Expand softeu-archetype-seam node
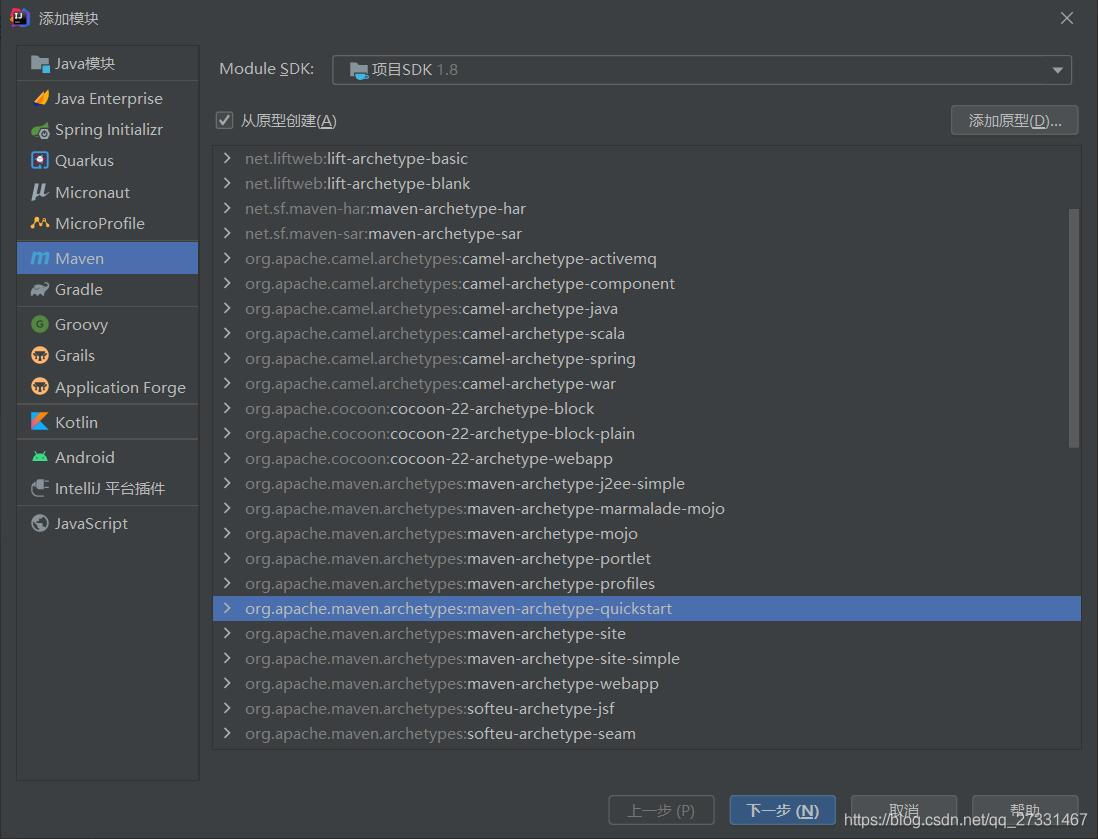Viewport: 1098px width, 839px height. click(x=227, y=733)
